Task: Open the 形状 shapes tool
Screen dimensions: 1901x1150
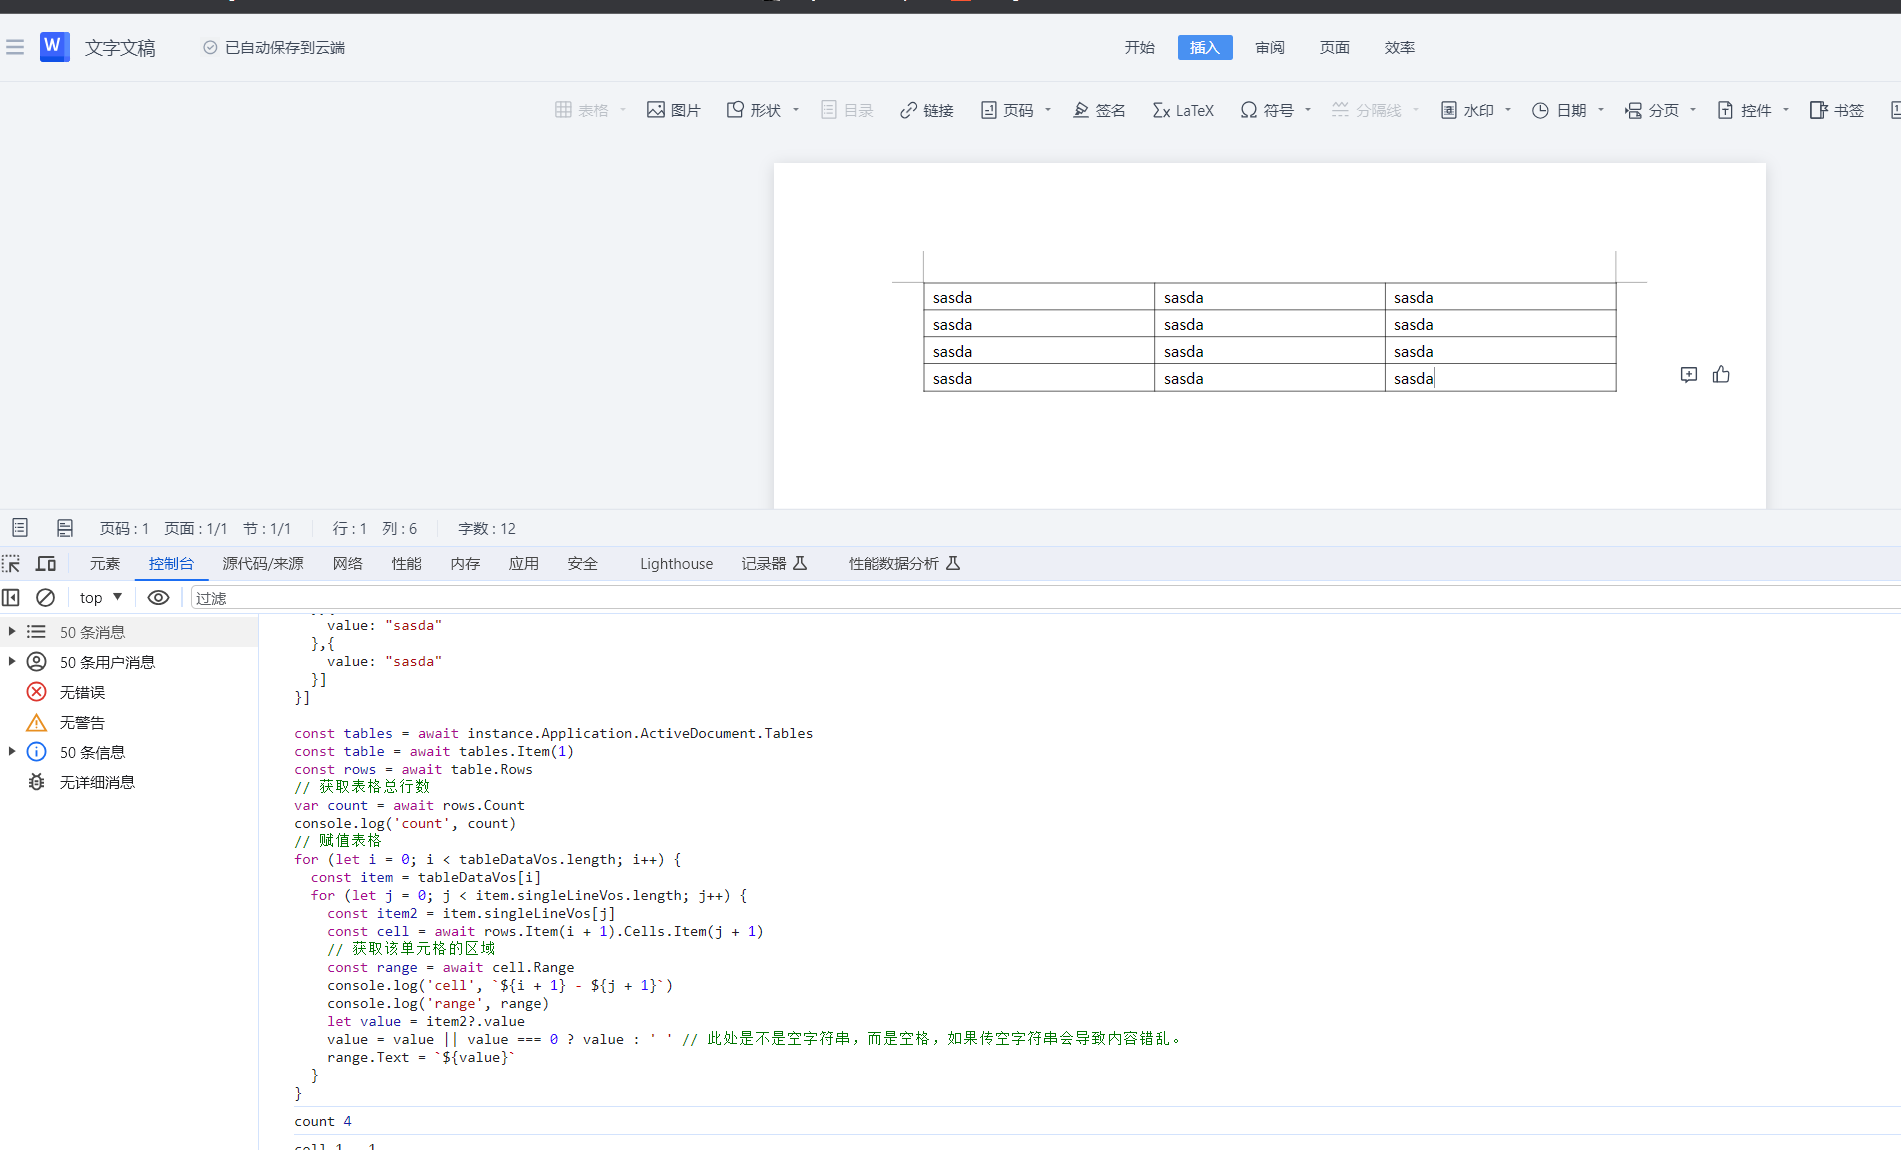Action: point(754,110)
